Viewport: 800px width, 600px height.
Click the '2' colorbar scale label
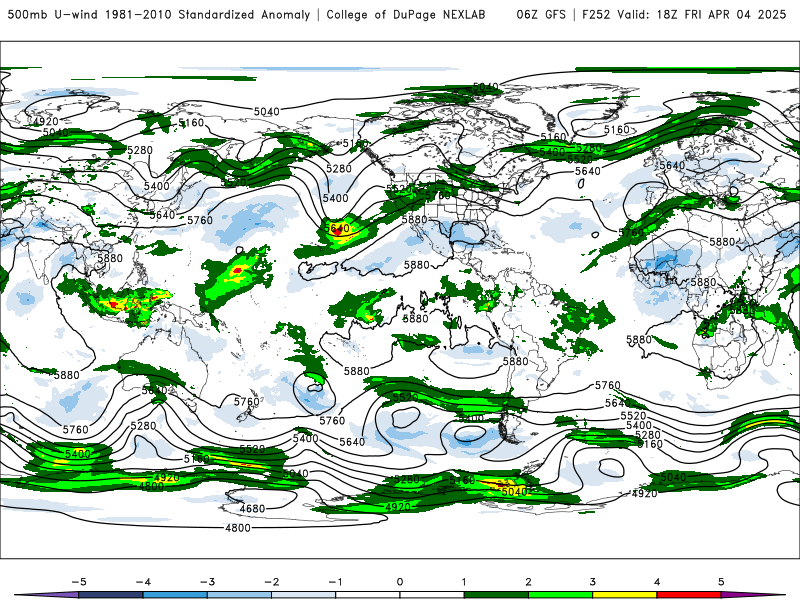point(529,582)
